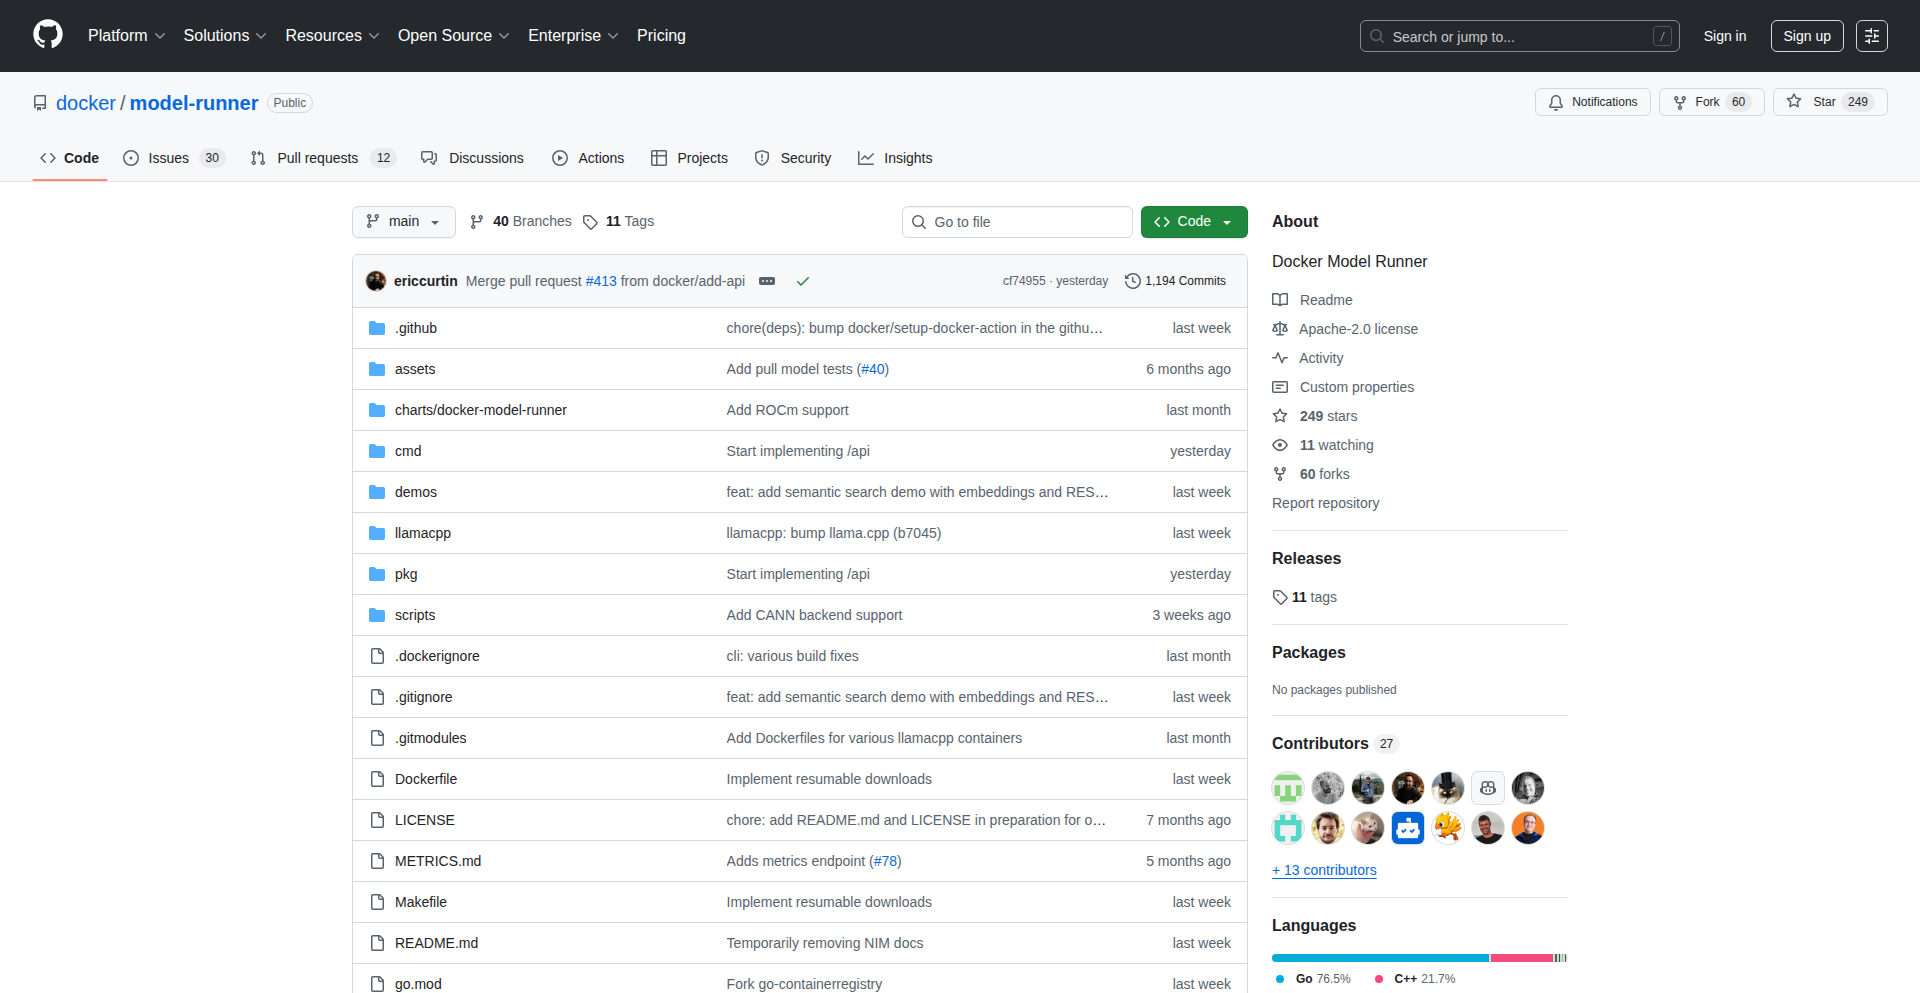The image size is (1920, 993).
Task: Open the Apache-2.0 license link
Action: pos(1357,328)
